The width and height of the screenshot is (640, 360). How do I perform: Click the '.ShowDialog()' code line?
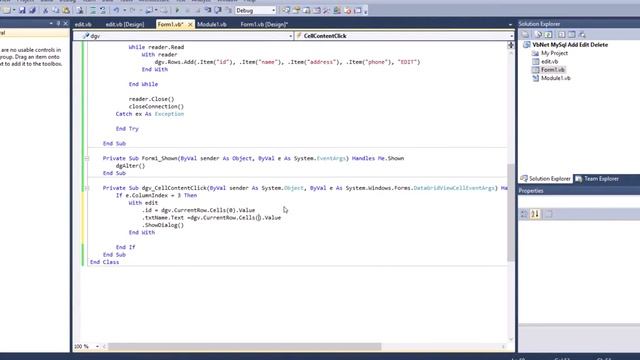(163, 225)
